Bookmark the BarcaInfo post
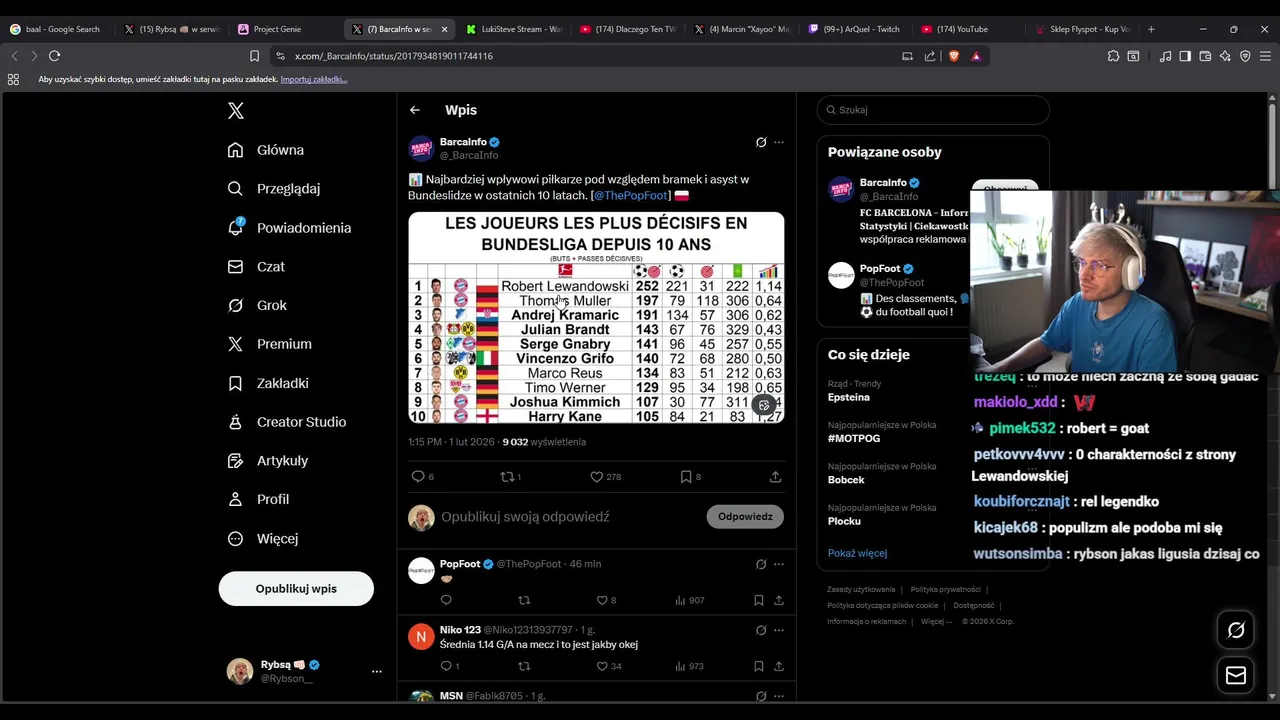The height and width of the screenshot is (720, 1280). (686, 477)
